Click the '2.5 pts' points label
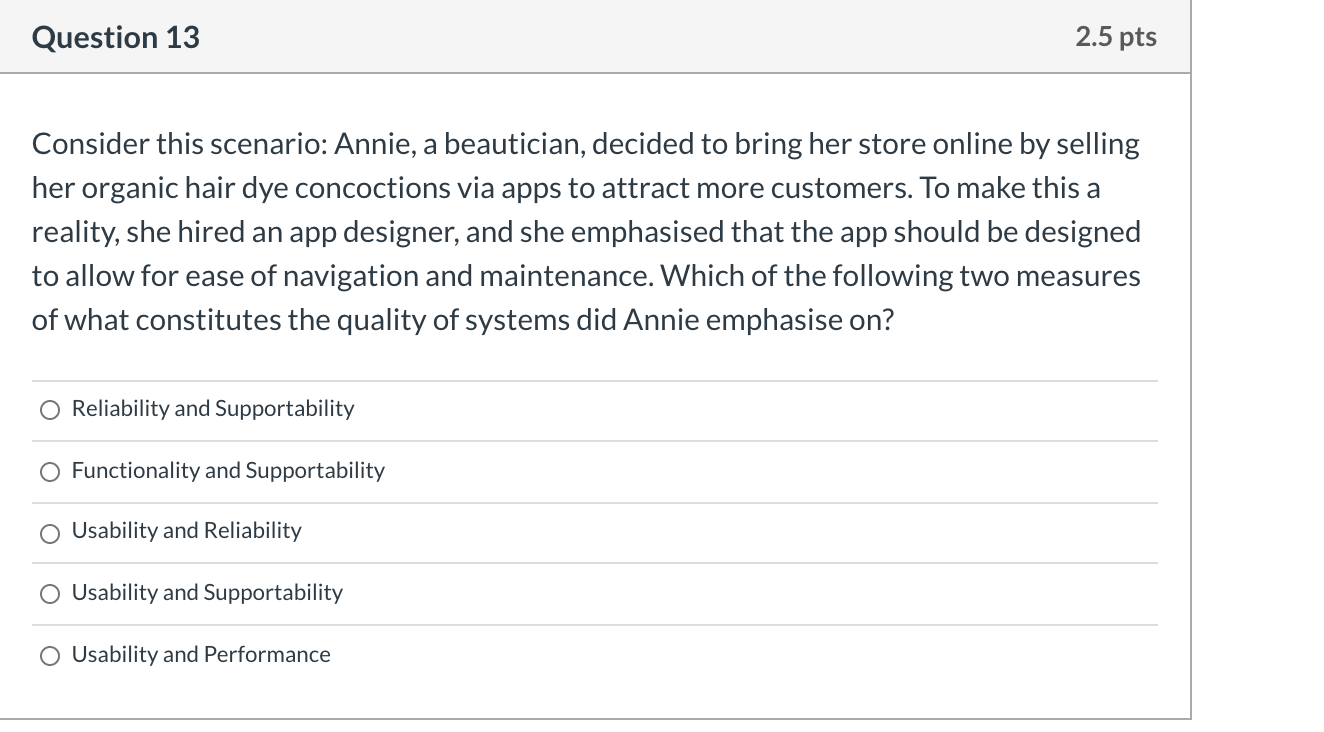1324x732 pixels. pos(1116,37)
